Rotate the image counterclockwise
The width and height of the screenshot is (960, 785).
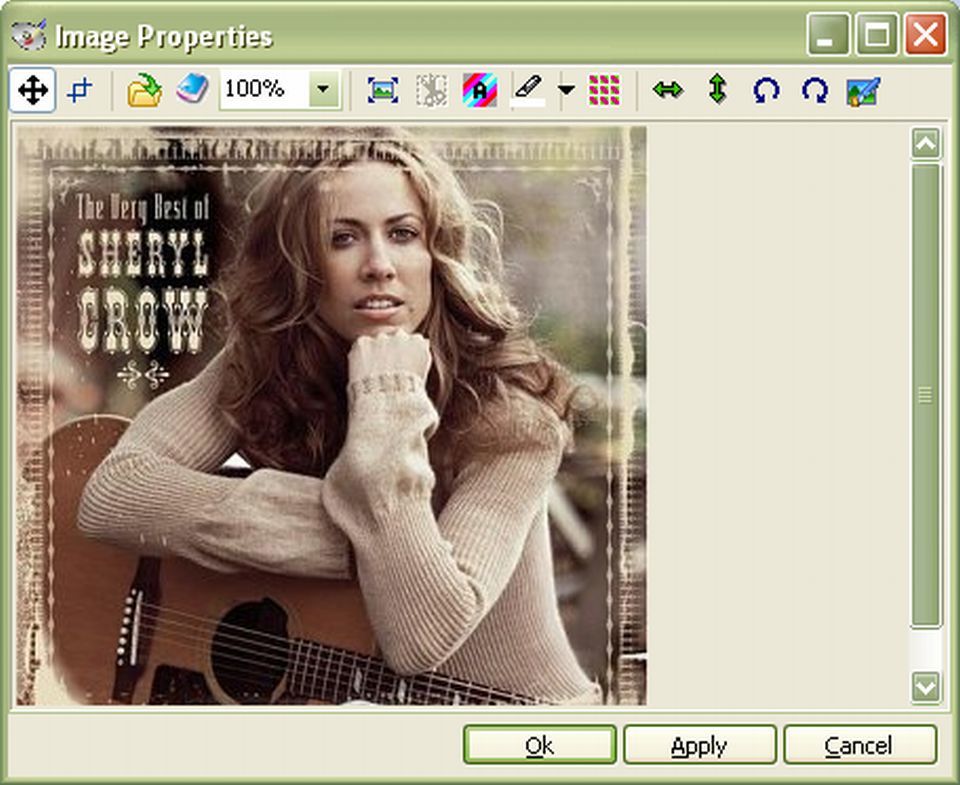tap(767, 90)
